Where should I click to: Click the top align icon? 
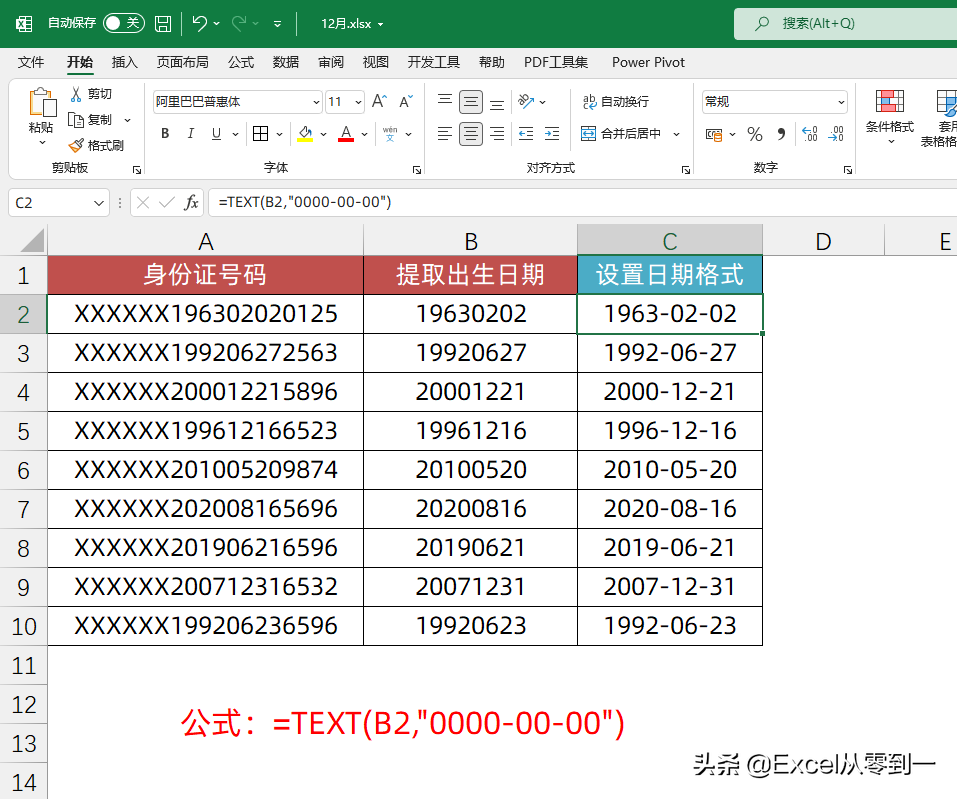(x=445, y=101)
